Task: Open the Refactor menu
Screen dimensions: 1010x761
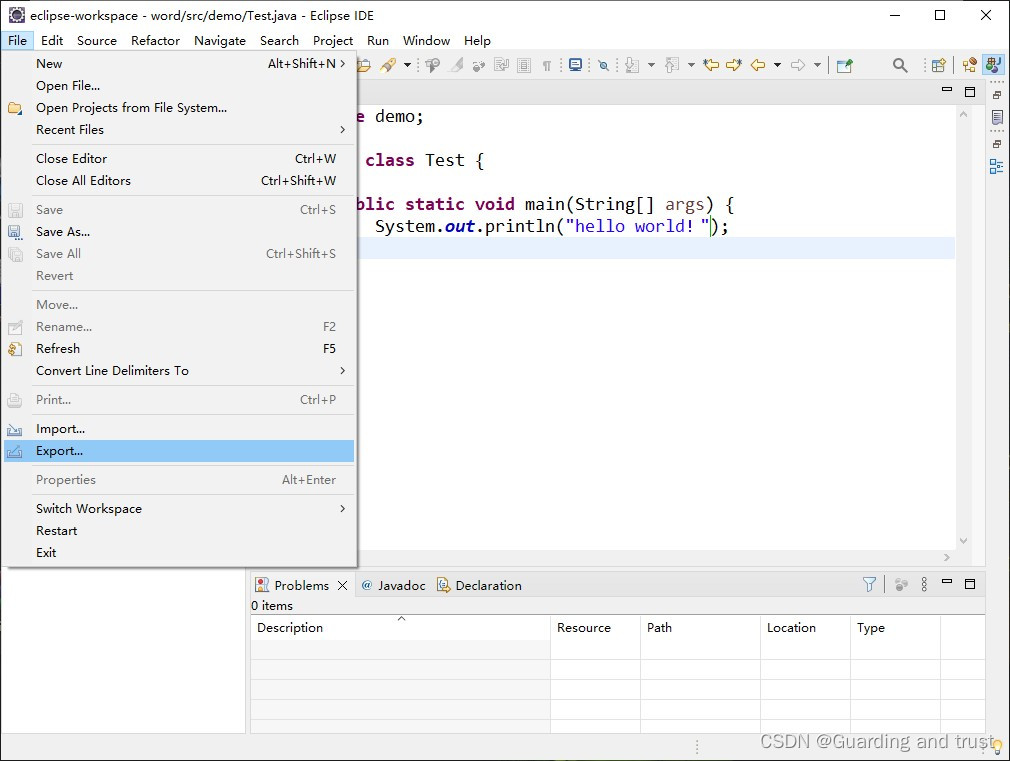Action: [x=155, y=41]
